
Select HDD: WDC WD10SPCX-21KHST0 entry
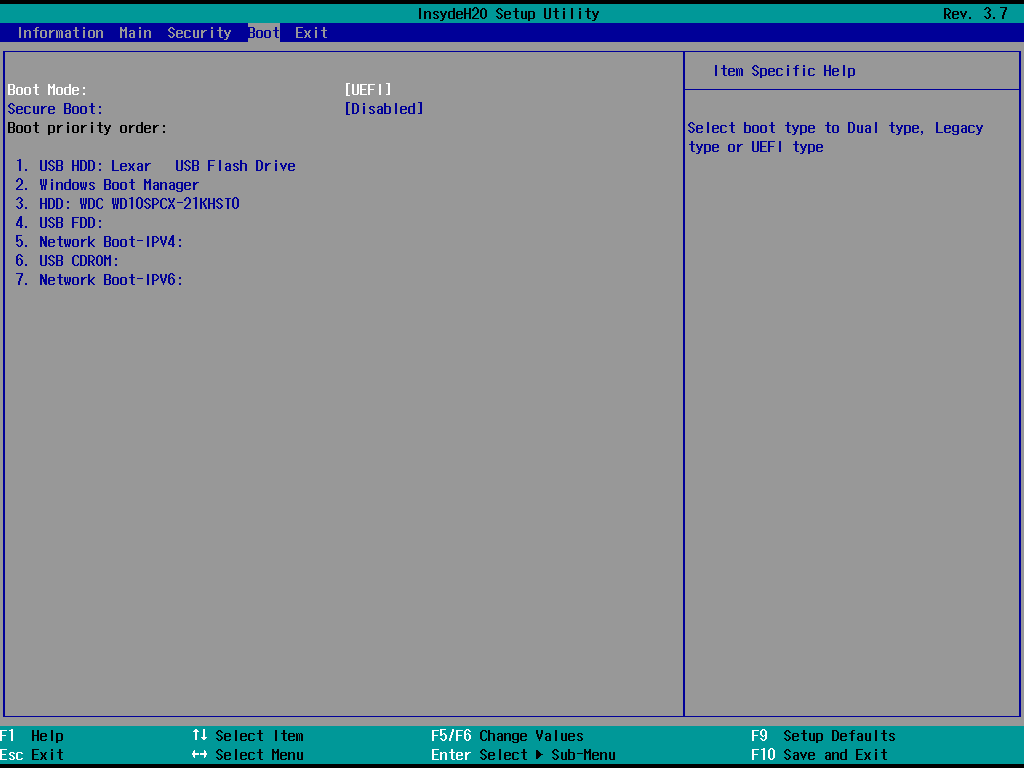coord(127,204)
